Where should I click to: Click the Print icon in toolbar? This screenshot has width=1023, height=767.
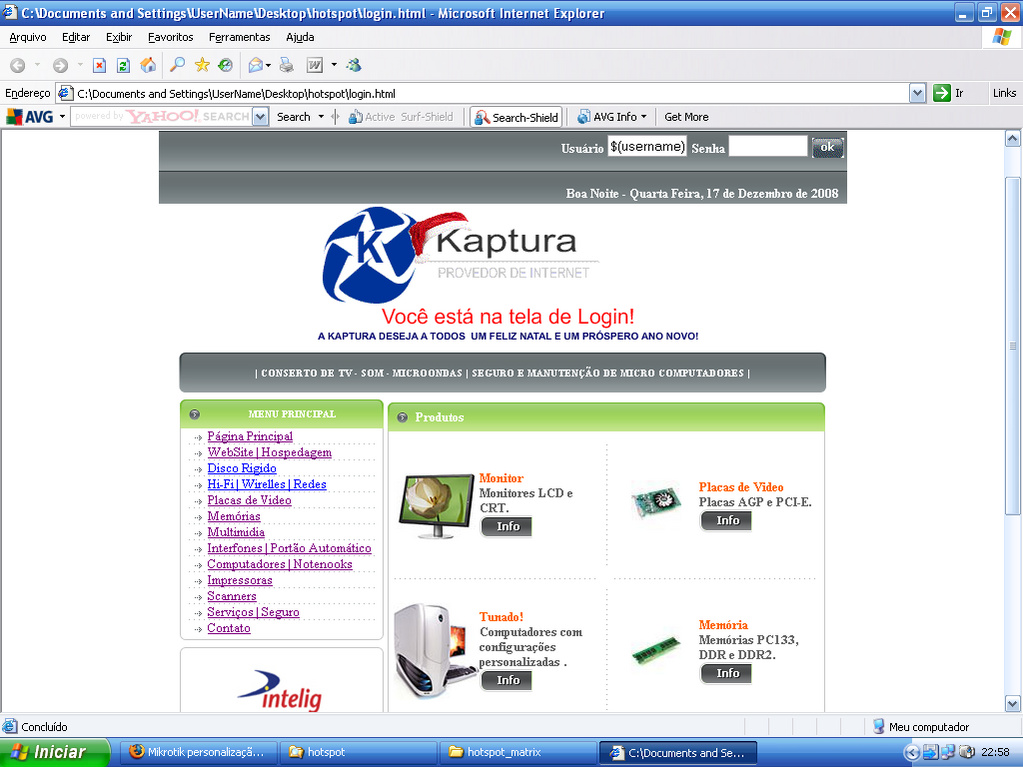pos(286,65)
